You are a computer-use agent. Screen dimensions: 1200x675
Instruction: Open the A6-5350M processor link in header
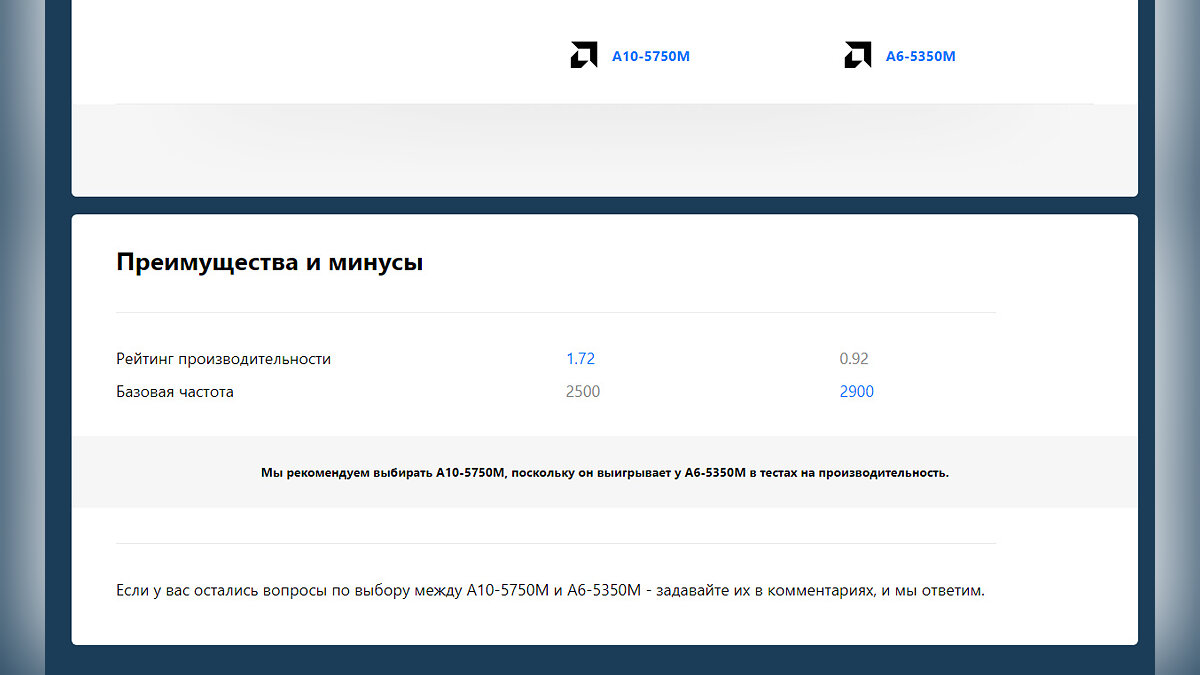[920, 57]
